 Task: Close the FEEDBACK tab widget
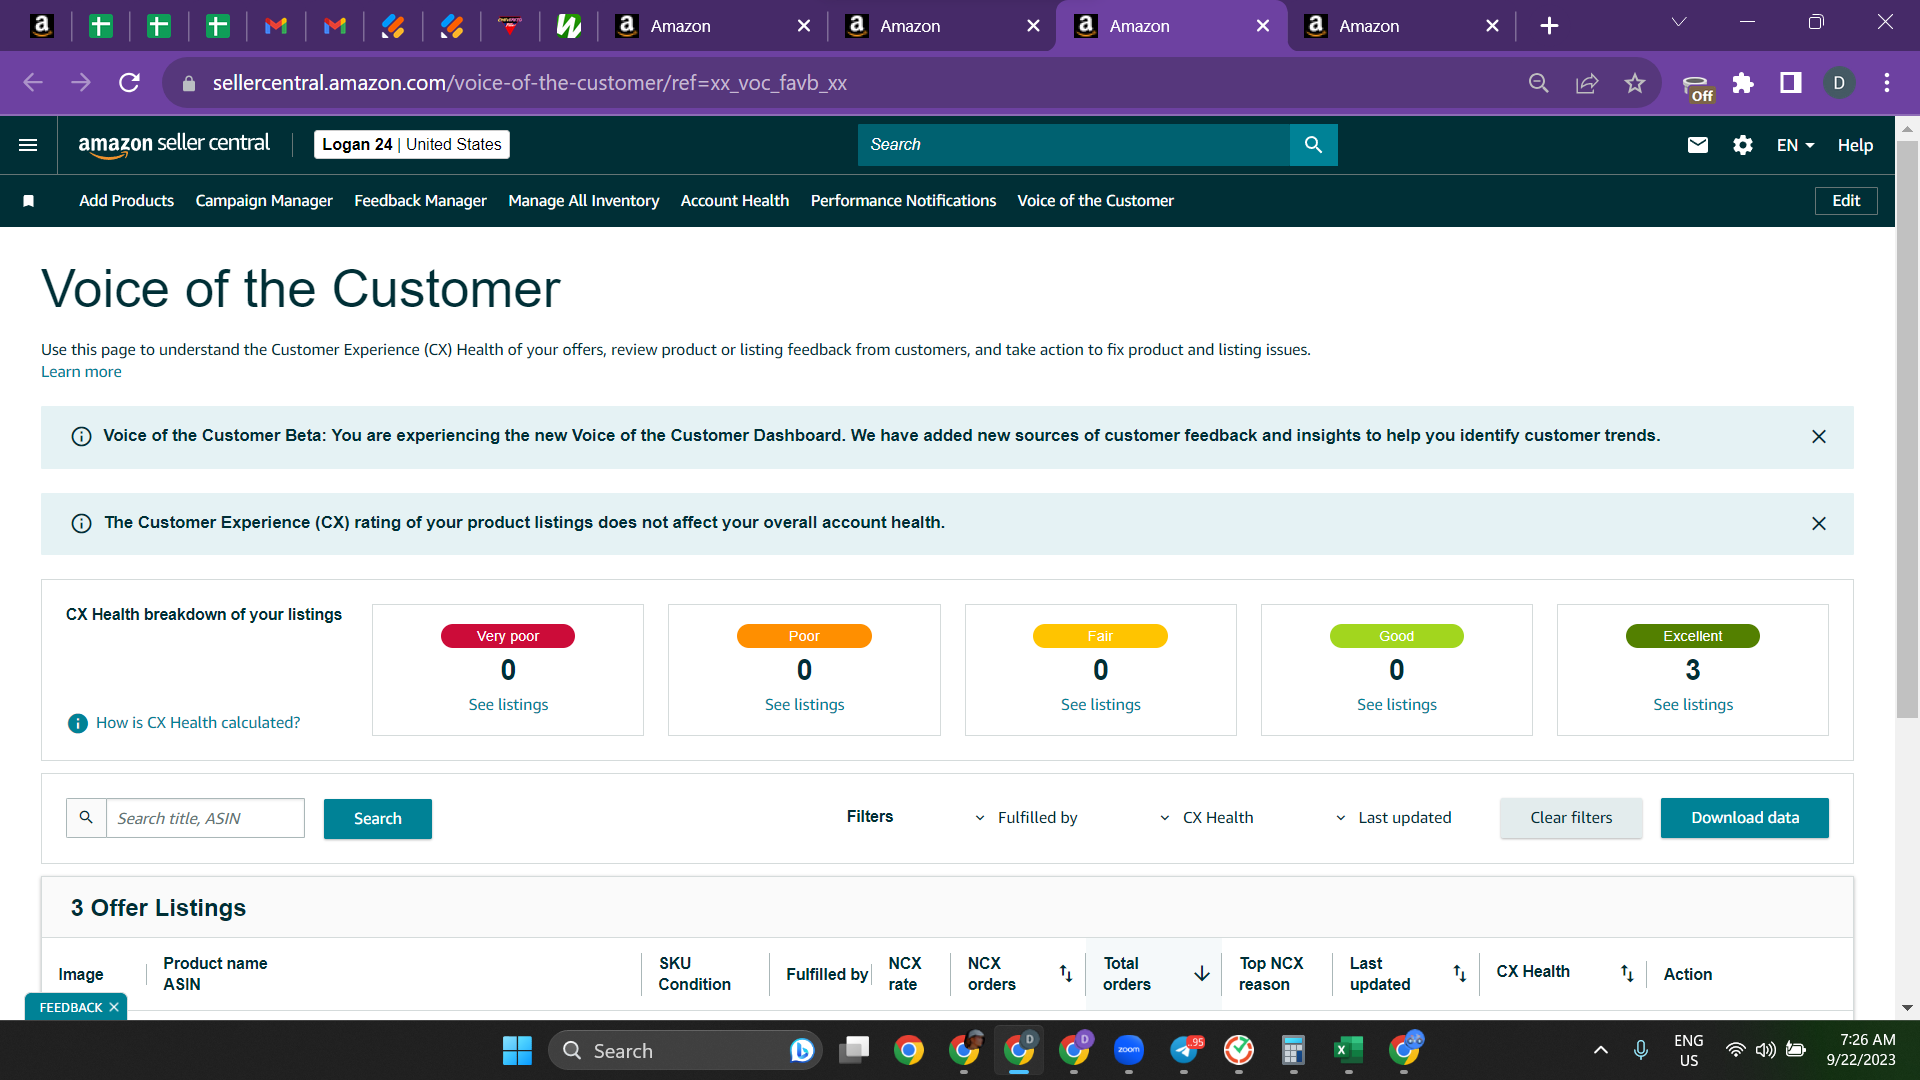tap(114, 1007)
